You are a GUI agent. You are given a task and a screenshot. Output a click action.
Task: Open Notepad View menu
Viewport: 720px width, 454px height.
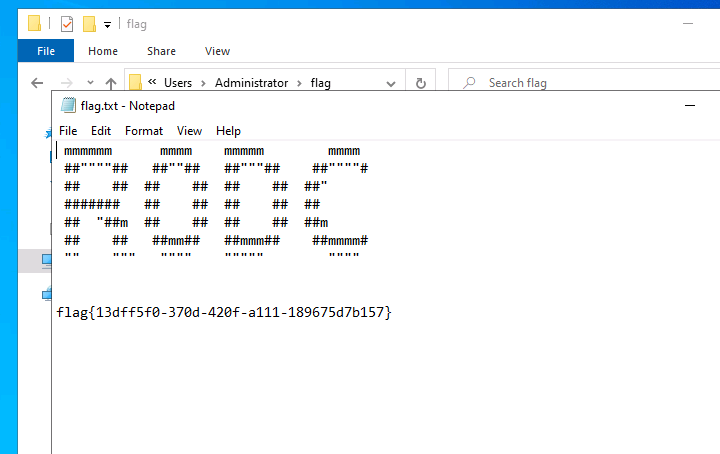189,131
